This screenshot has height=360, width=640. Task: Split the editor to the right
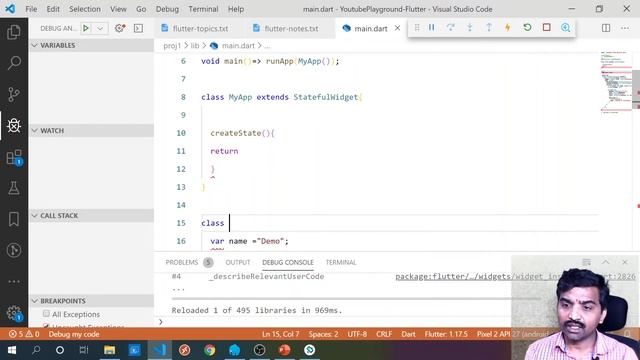[x=606, y=28]
